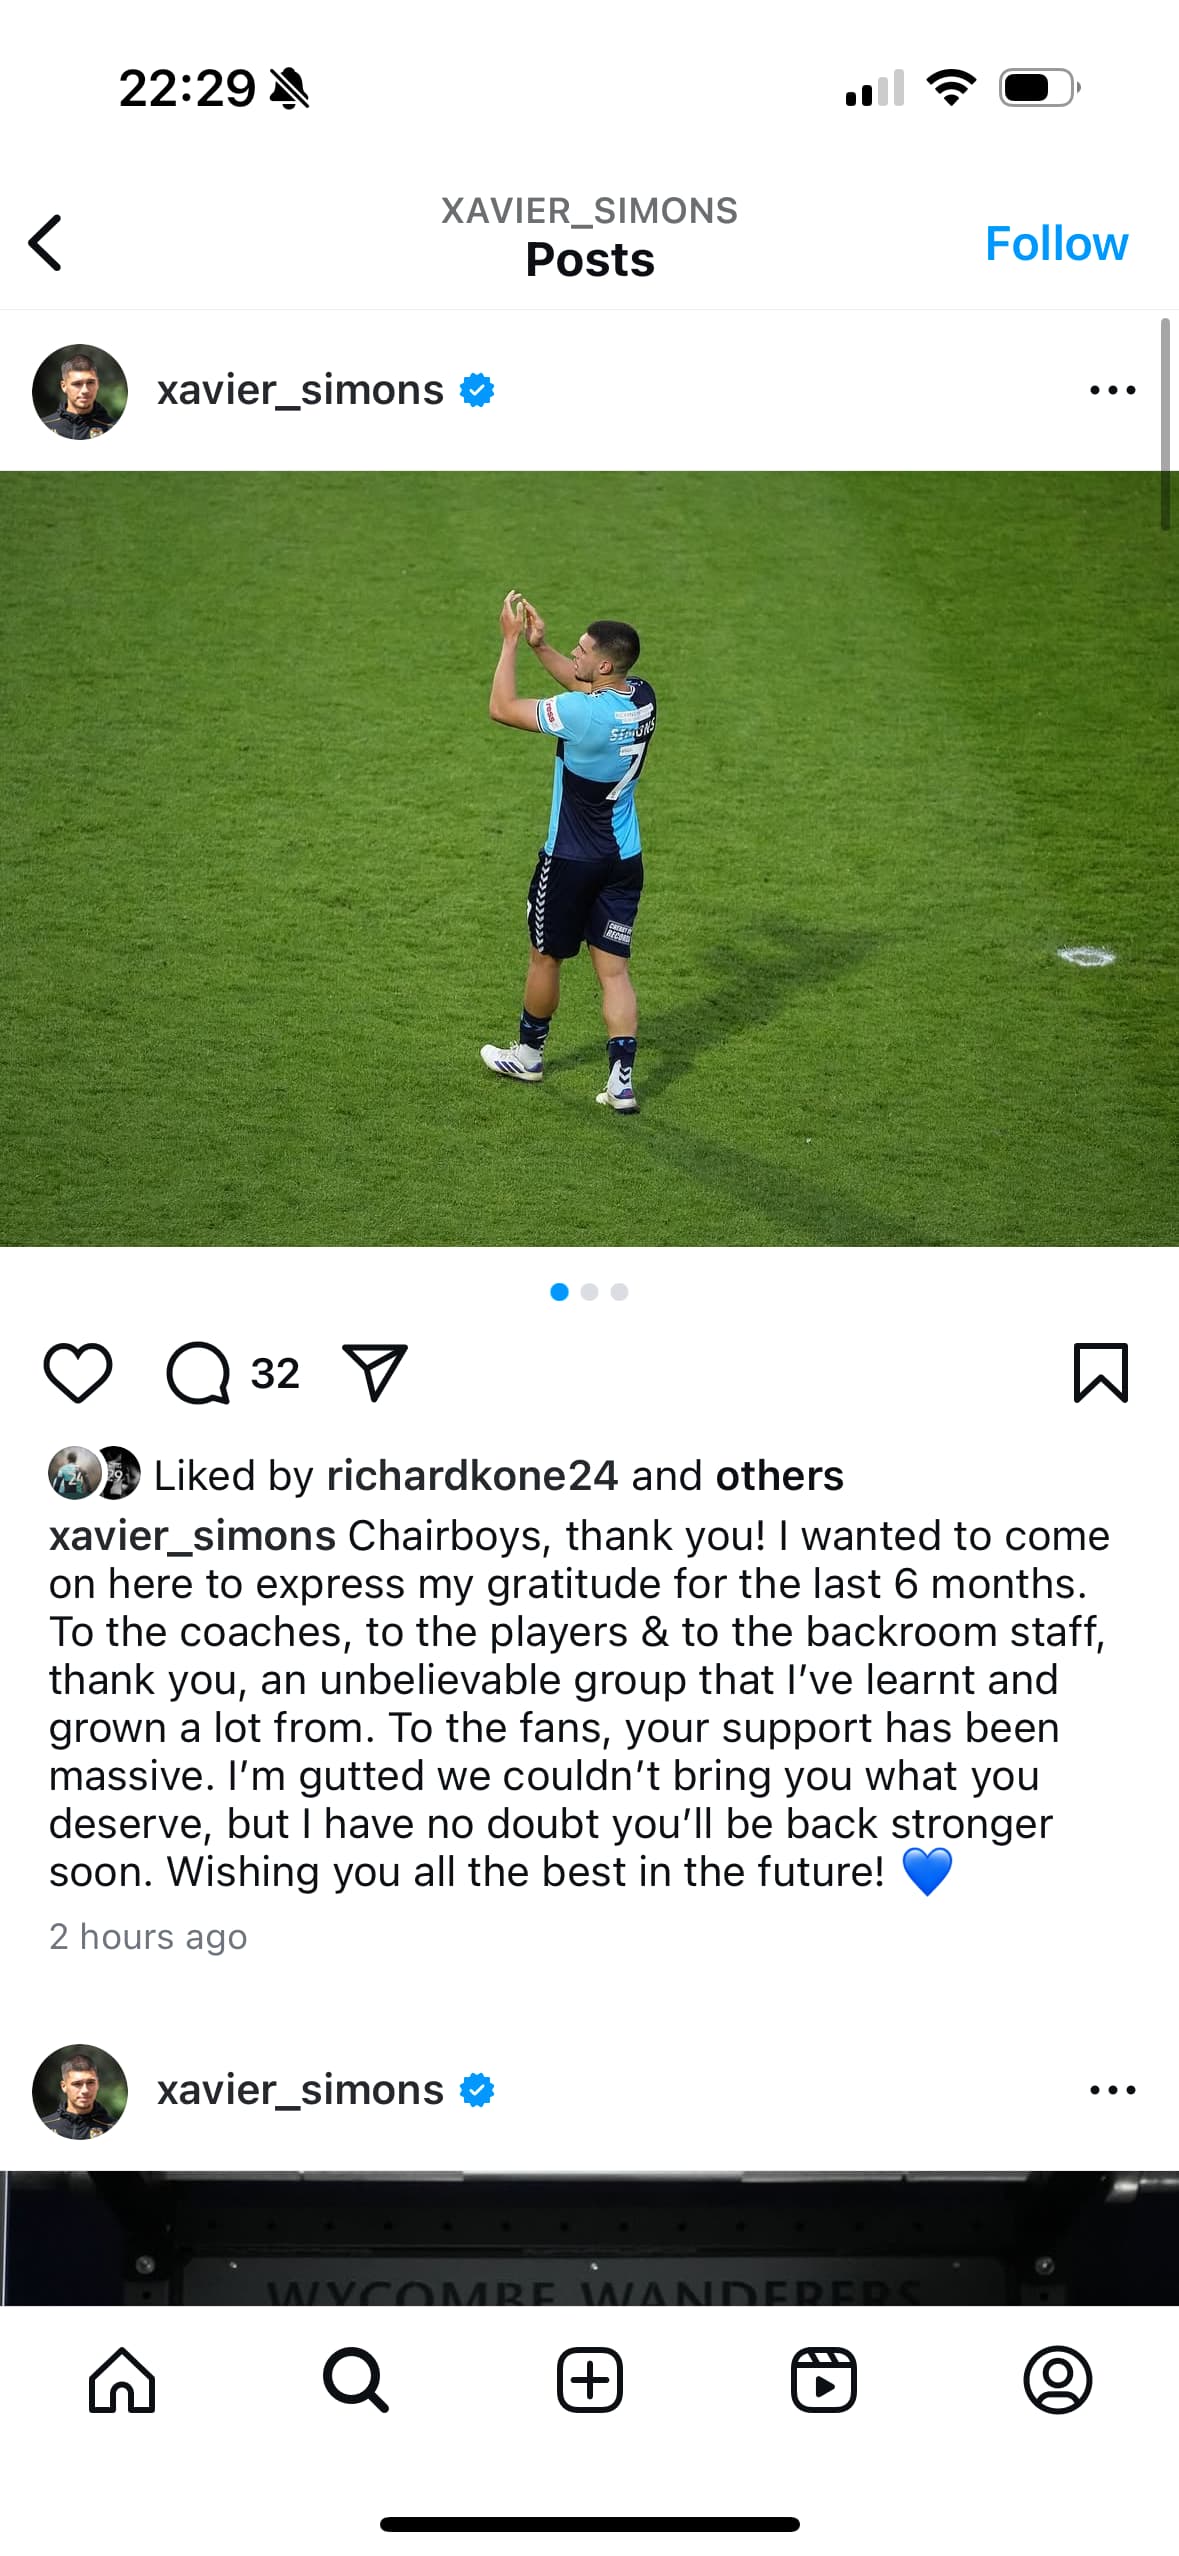Open the richardkone24 profile link
Screen dimensions: 1179x2556
(x=472, y=1475)
